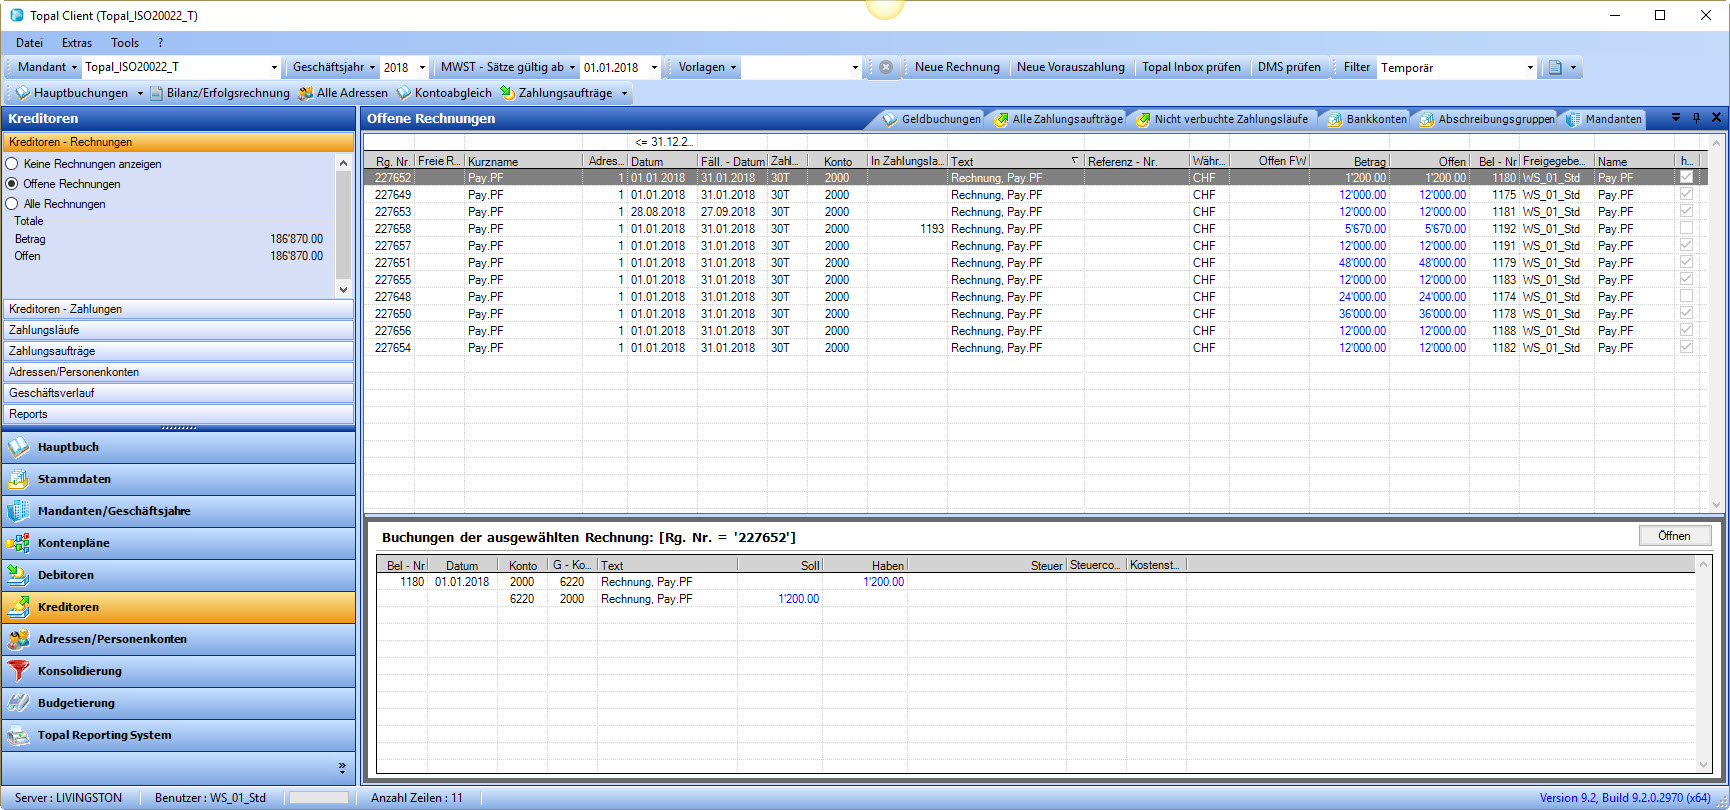Toggle checkbox for invoice 227658 row
The image size is (1730, 810).
click(x=1686, y=229)
